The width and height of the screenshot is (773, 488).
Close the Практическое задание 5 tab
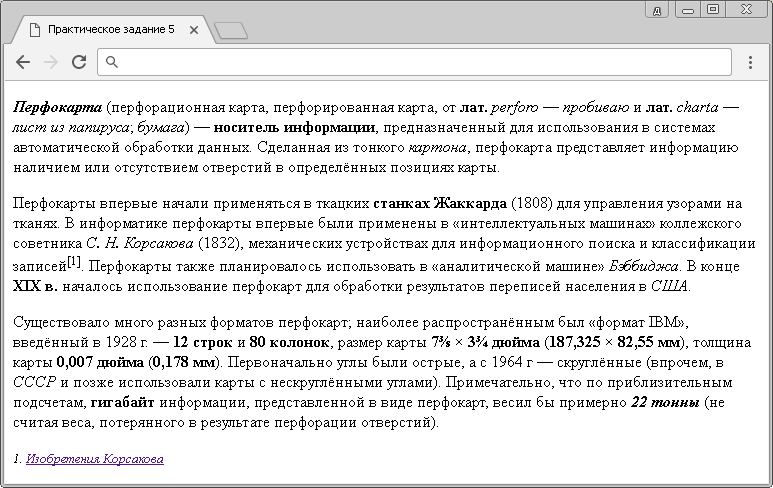click(194, 30)
